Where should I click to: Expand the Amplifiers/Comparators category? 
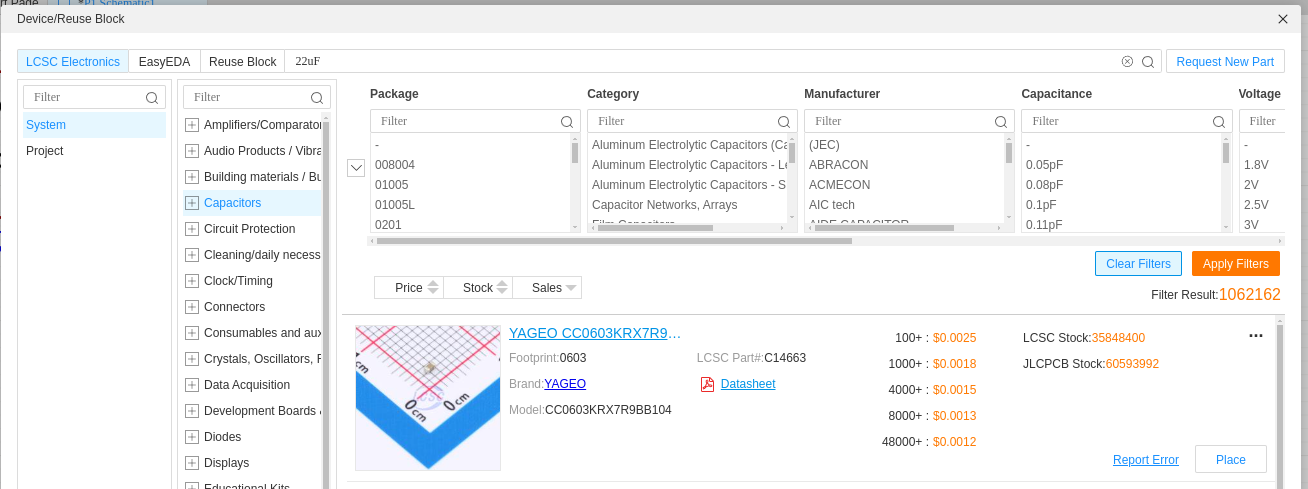coord(192,125)
